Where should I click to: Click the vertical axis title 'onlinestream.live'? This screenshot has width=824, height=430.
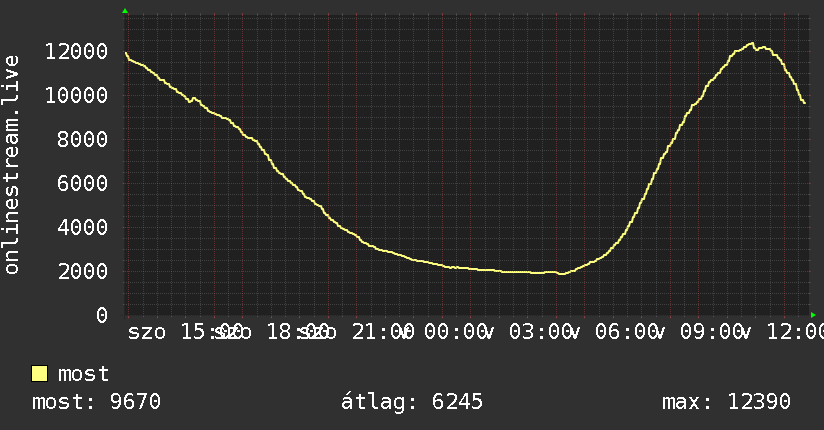pos(11,165)
